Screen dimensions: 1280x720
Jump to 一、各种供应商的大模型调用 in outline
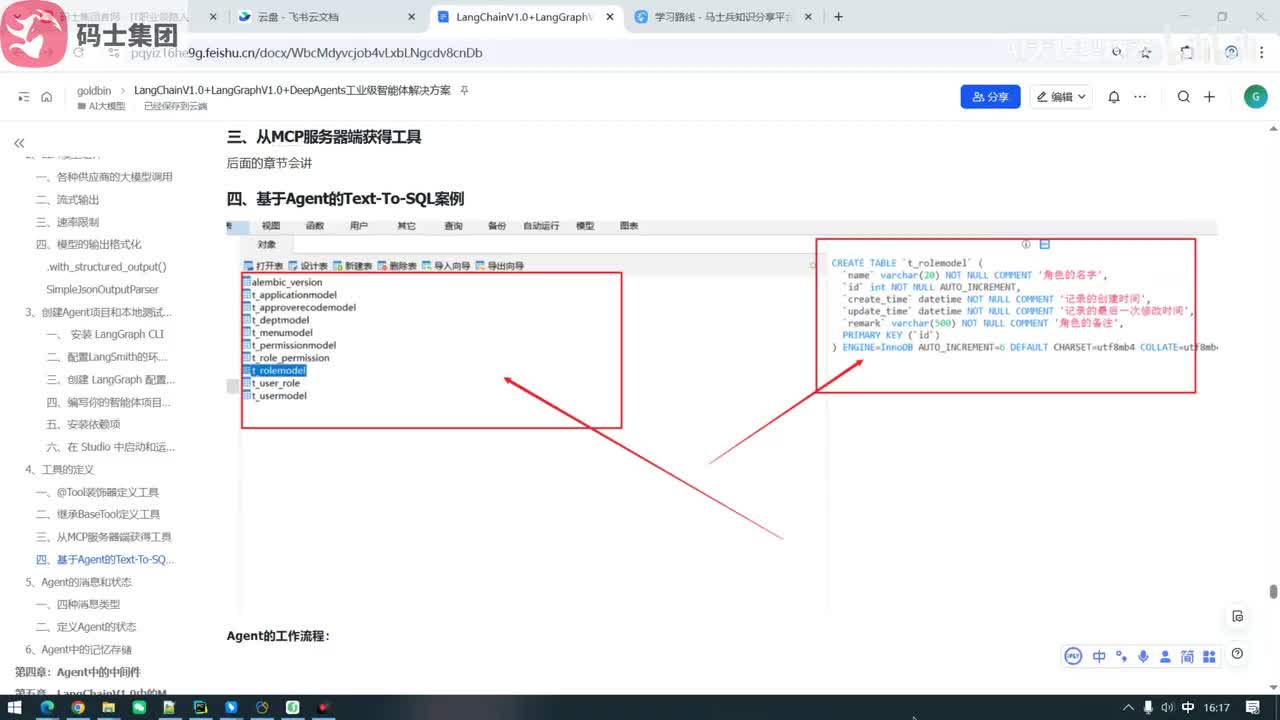tap(104, 177)
